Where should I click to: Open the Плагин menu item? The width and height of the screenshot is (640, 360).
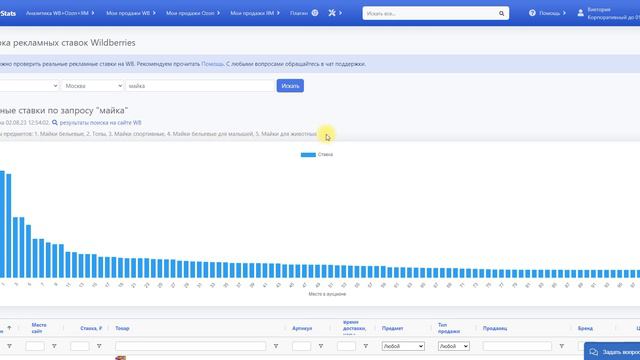(304, 13)
